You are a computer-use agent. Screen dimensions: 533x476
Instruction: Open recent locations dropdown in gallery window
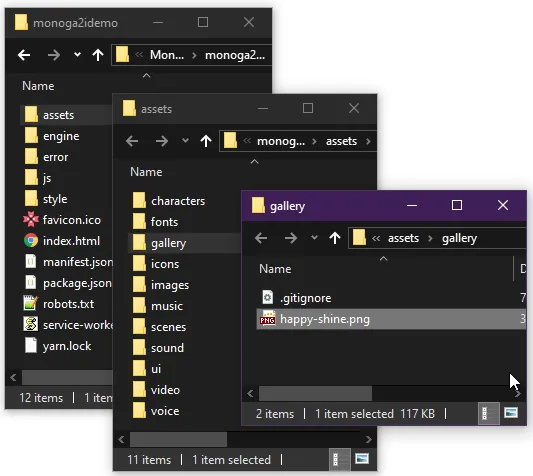tap(314, 237)
